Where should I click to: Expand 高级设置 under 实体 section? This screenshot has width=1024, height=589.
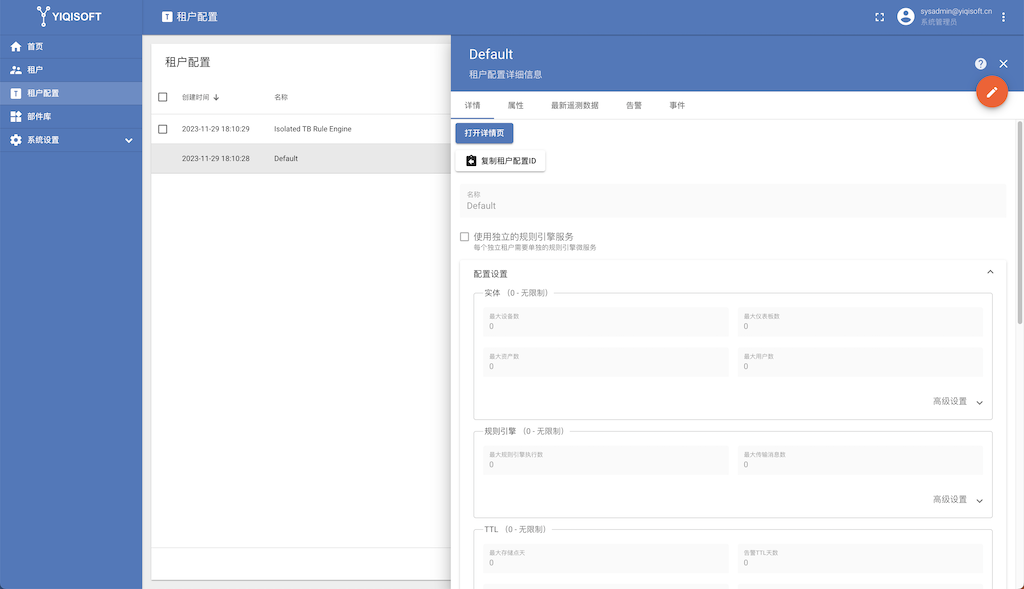pyautogui.click(x=957, y=402)
